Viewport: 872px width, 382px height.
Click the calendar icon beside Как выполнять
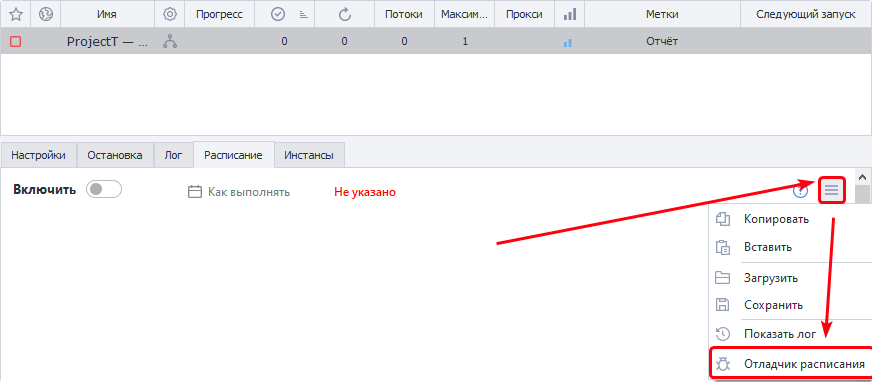(x=194, y=192)
